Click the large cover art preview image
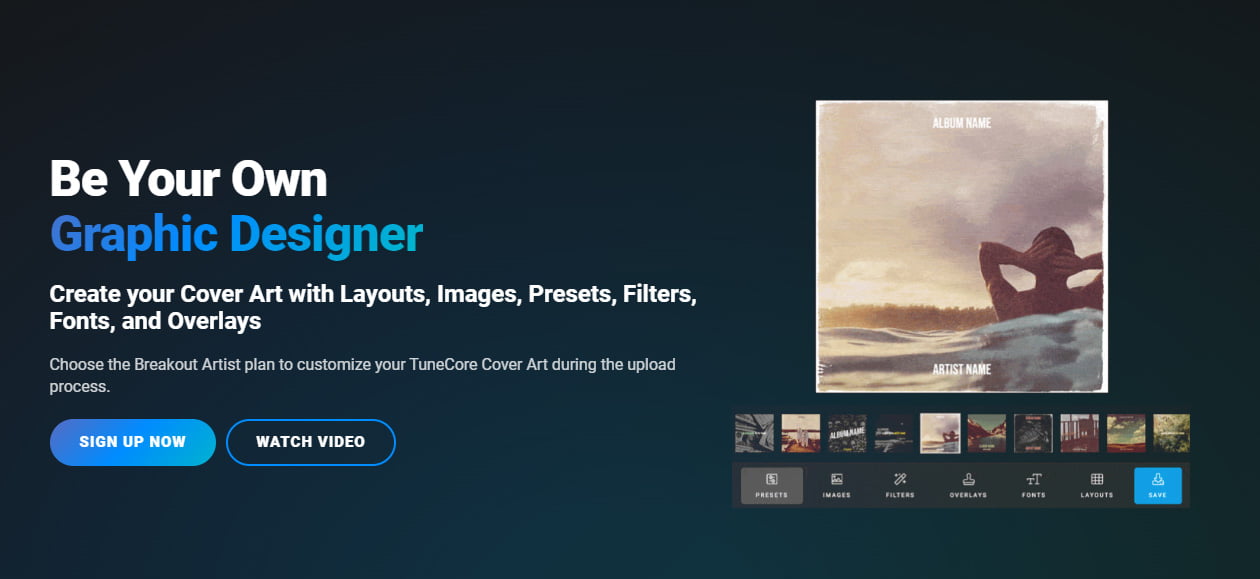Viewport: 1260px width, 579px height. [961, 247]
